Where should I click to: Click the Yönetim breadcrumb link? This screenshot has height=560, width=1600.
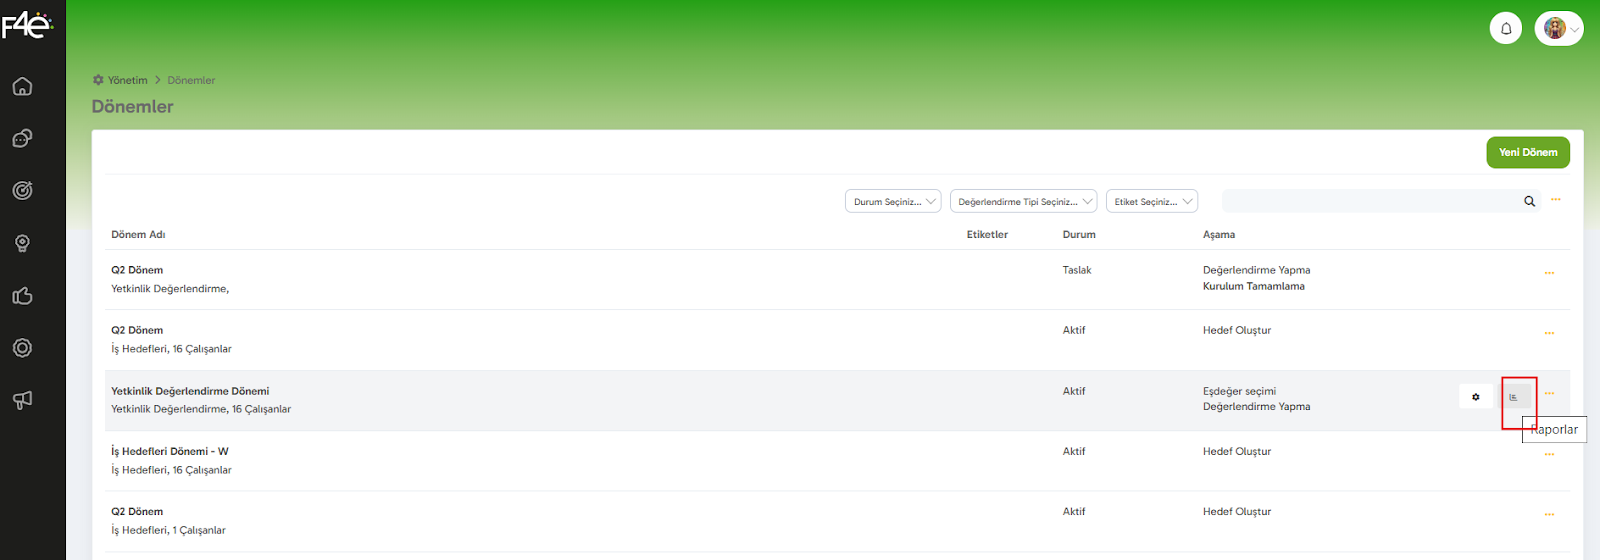click(x=127, y=80)
